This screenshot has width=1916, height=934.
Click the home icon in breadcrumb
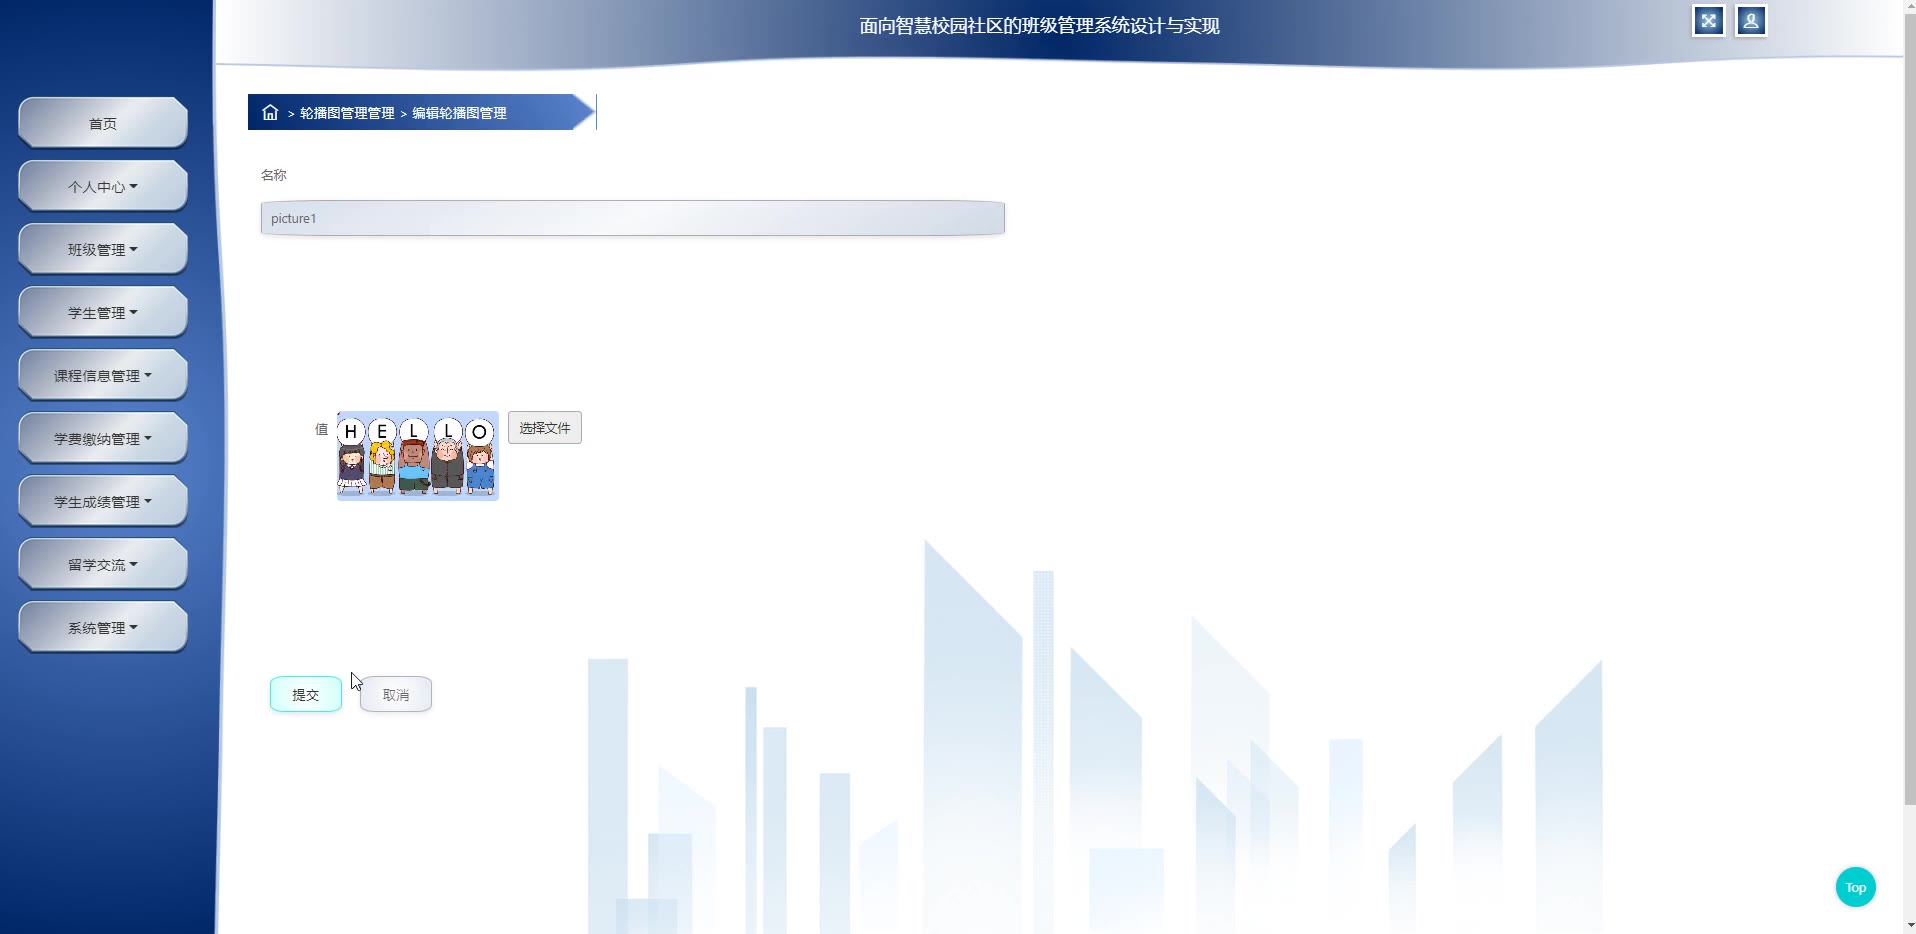click(270, 112)
